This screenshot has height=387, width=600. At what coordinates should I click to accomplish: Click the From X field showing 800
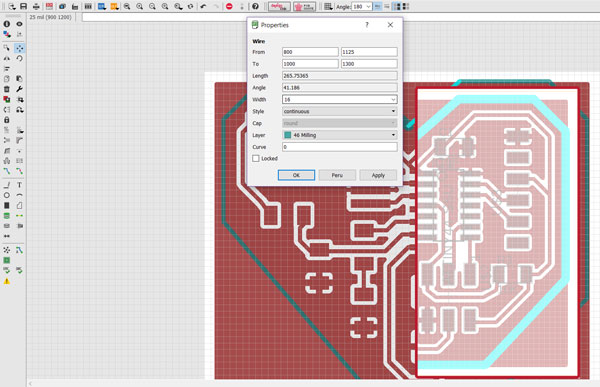(310, 52)
